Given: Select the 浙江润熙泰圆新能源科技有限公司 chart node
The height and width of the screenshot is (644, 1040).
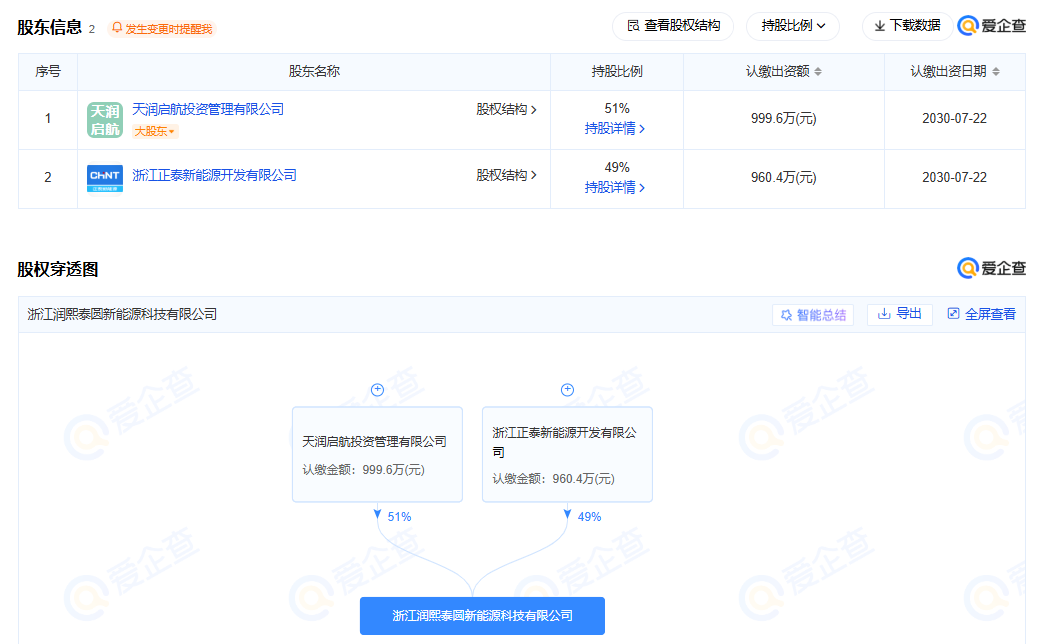Looking at the screenshot, I should tap(482, 616).
